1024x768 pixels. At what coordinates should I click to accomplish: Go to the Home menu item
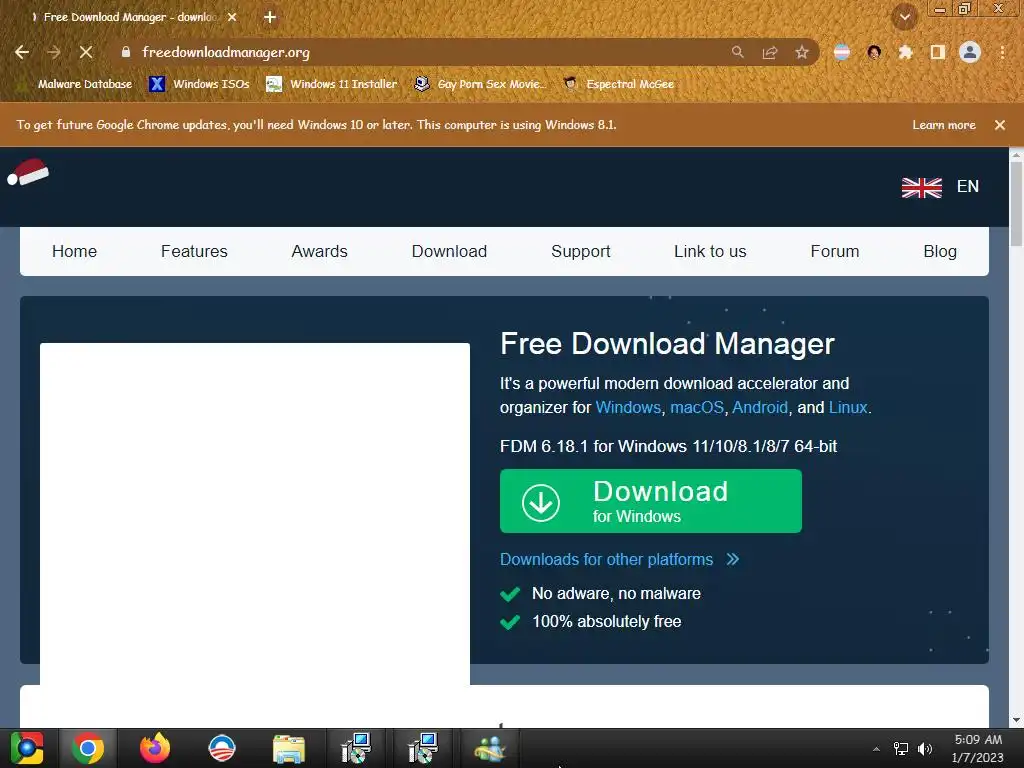(74, 251)
